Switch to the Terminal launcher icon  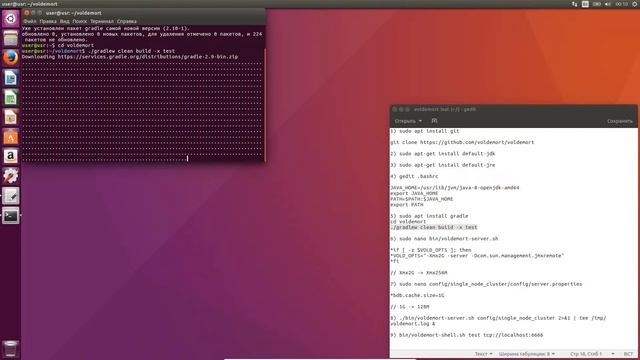(x=11, y=216)
